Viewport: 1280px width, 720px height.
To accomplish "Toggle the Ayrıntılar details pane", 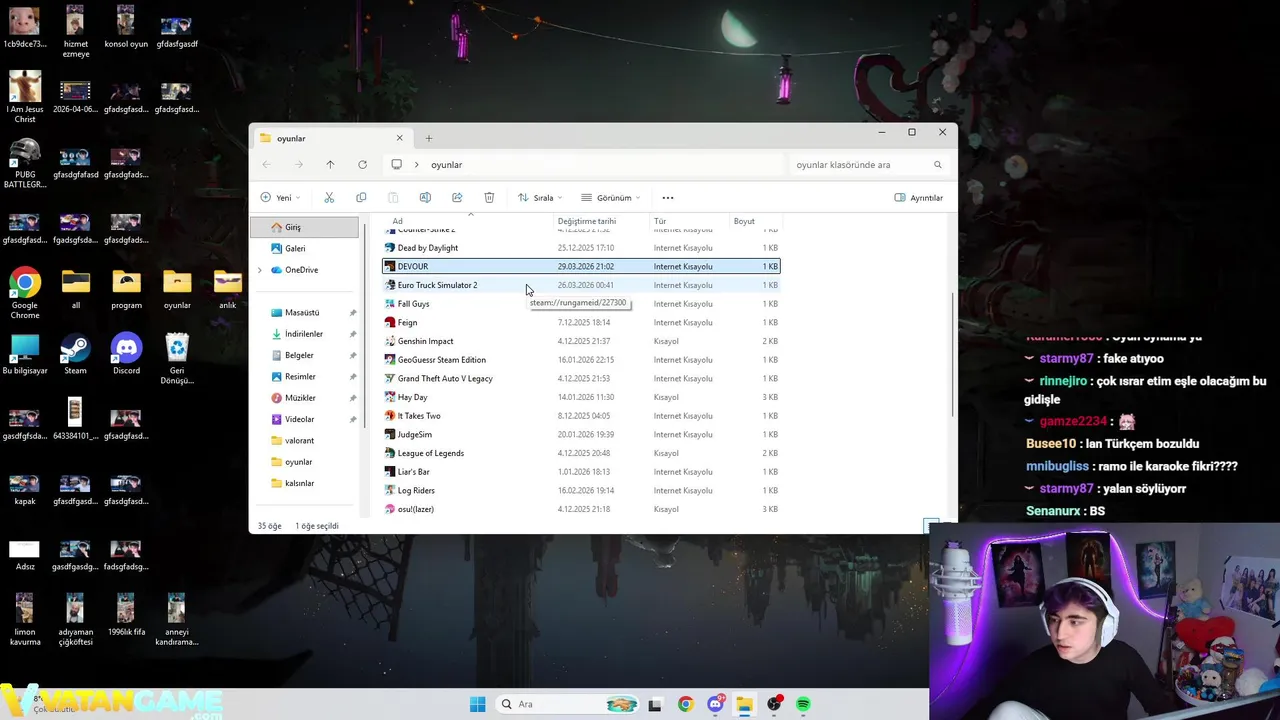I will (919, 197).
